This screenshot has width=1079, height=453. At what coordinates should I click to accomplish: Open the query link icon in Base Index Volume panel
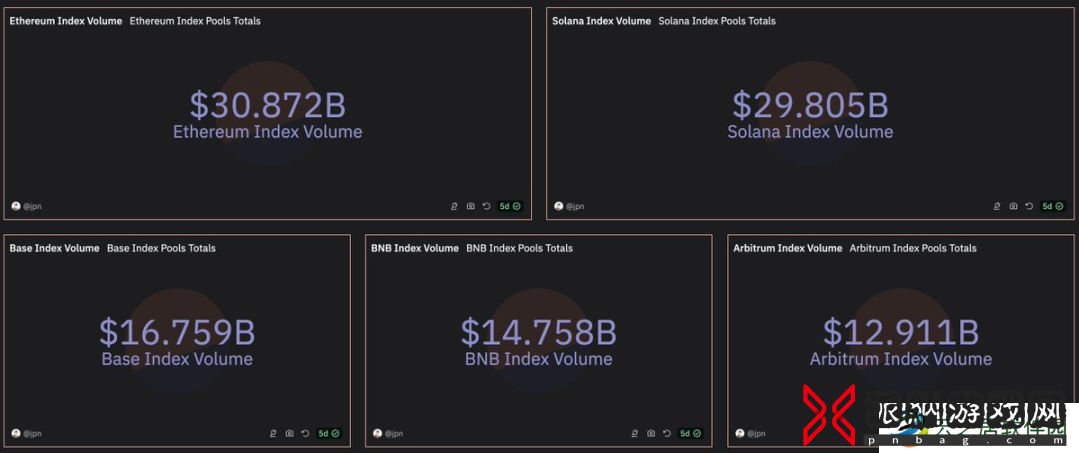[x=273, y=433]
